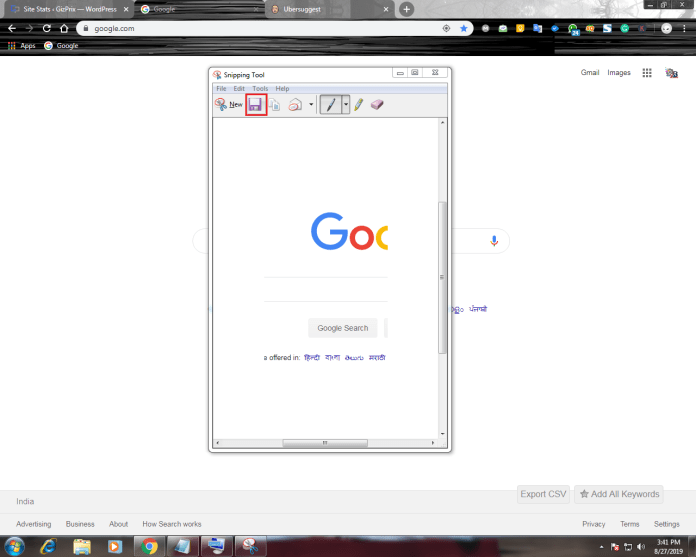Viewport: 696px width, 557px height.
Task: Switch to the Site Stats GizPrix WordPress tab
Action: click(x=69, y=9)
